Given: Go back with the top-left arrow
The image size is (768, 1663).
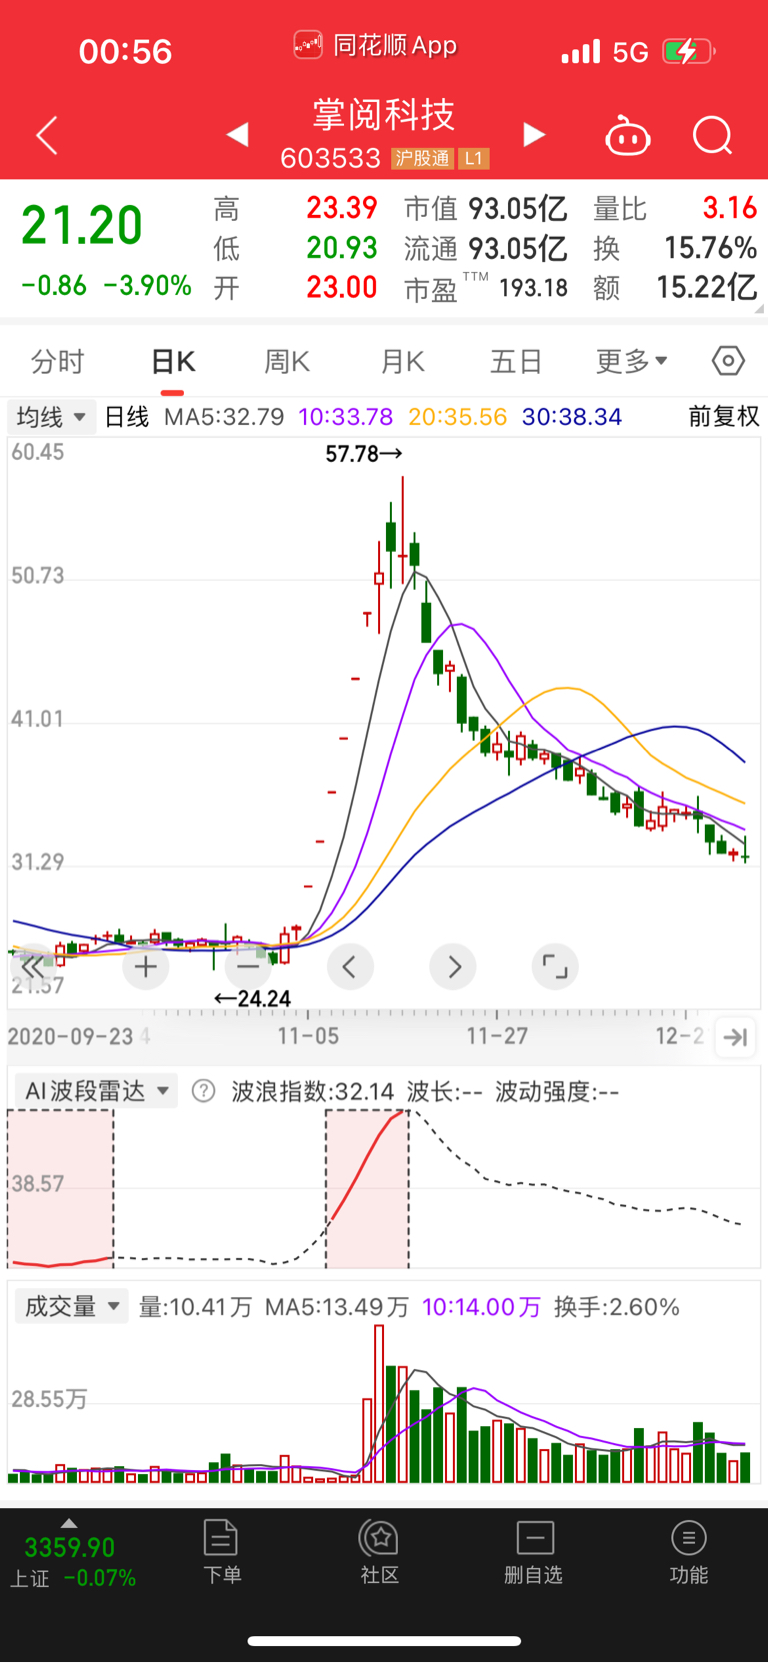Looking at the screenshot, I should 47,135.
